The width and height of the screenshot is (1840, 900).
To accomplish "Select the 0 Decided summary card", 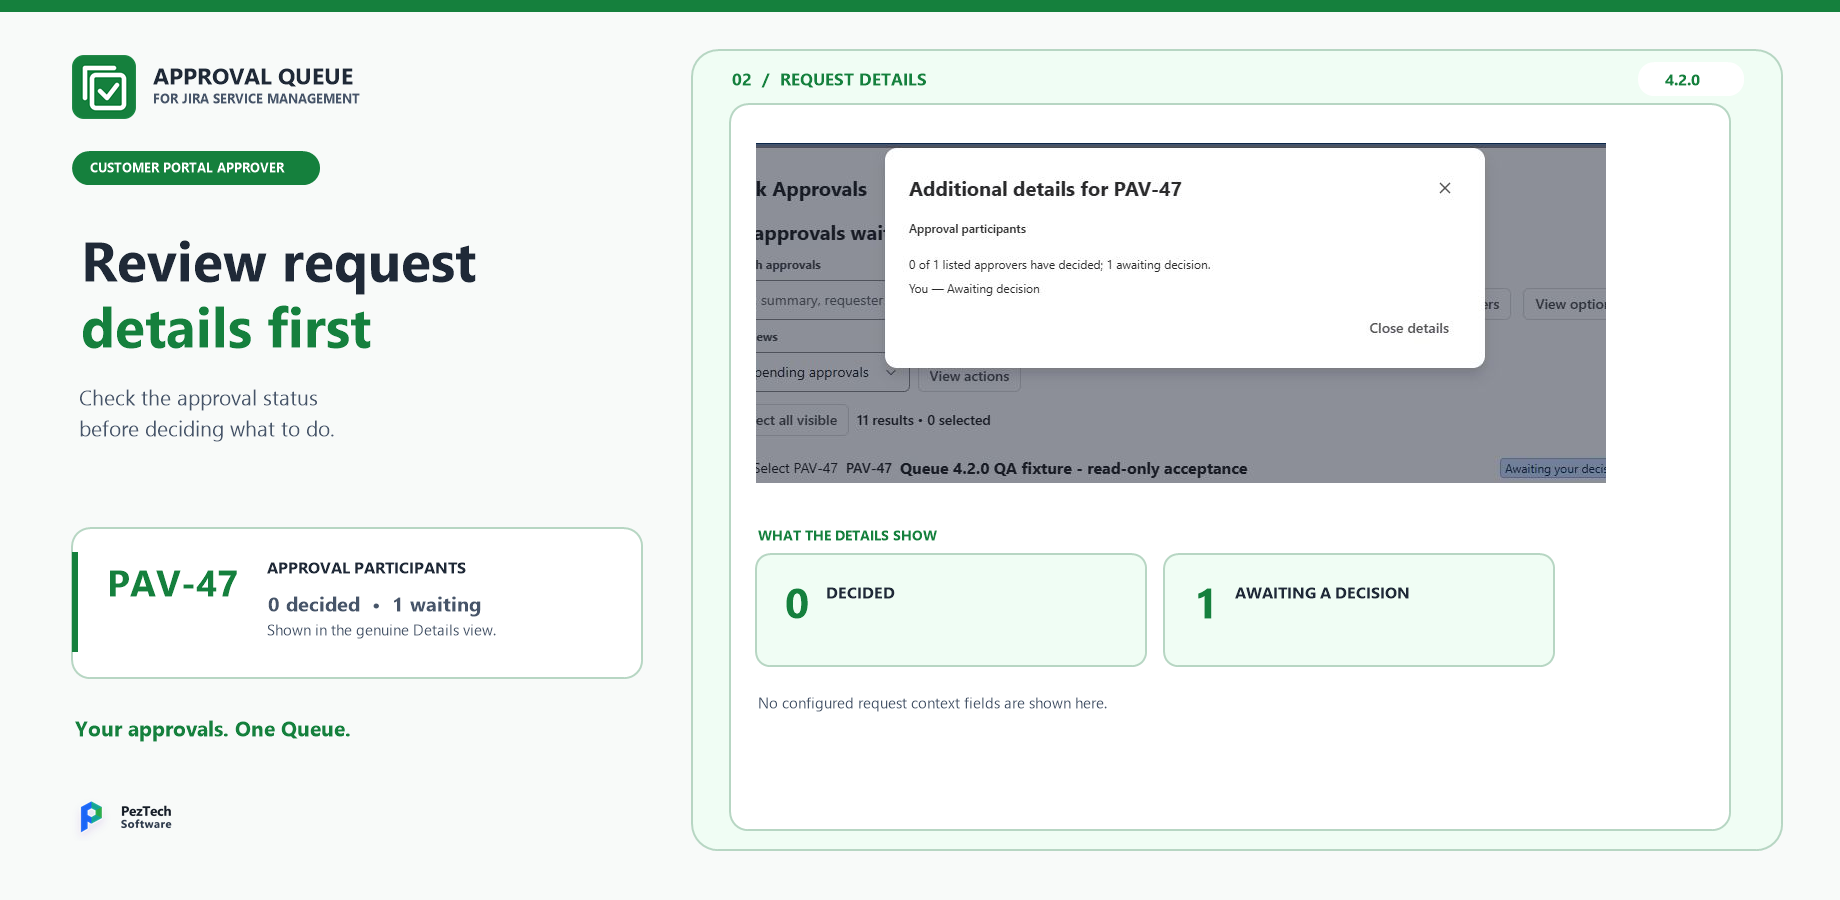I will [x=951, y=610].
